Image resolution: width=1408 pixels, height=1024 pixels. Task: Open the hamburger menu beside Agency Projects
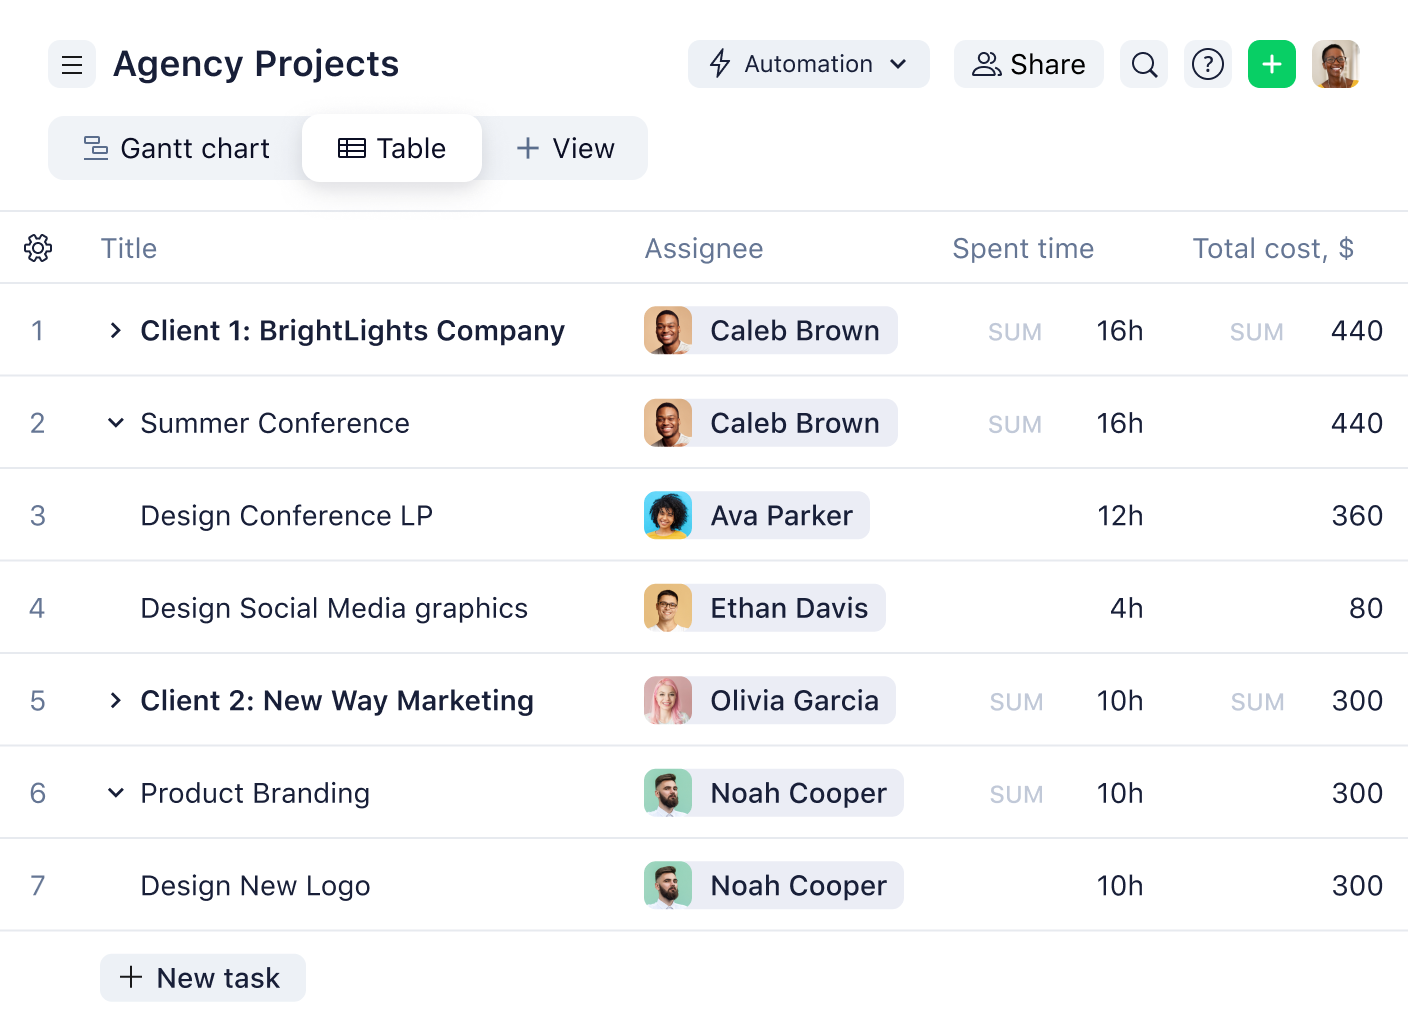click(x=71, y=64)
